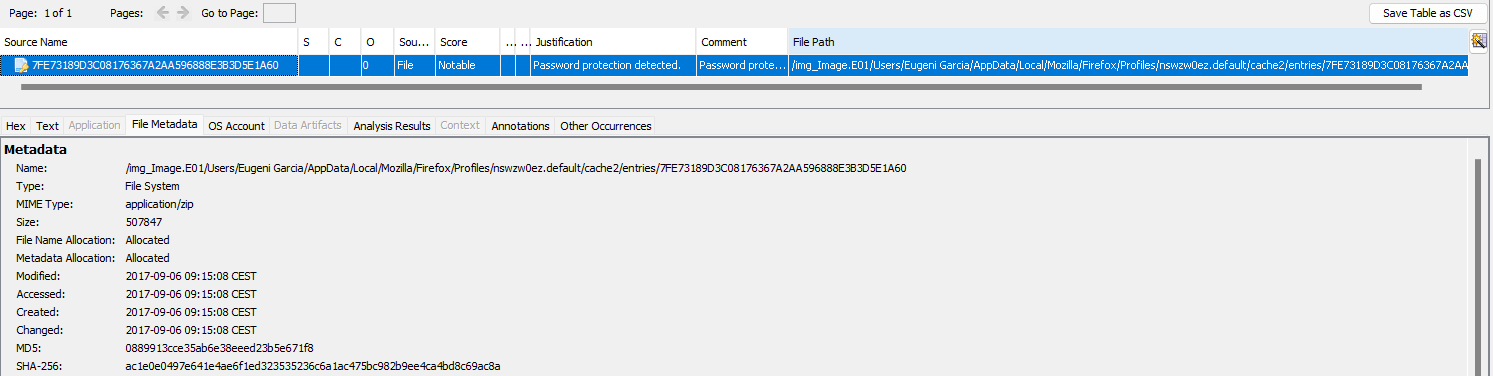Go to the previous page arrow
Screen dimensions: 1493x376
(x=163, y=13)
